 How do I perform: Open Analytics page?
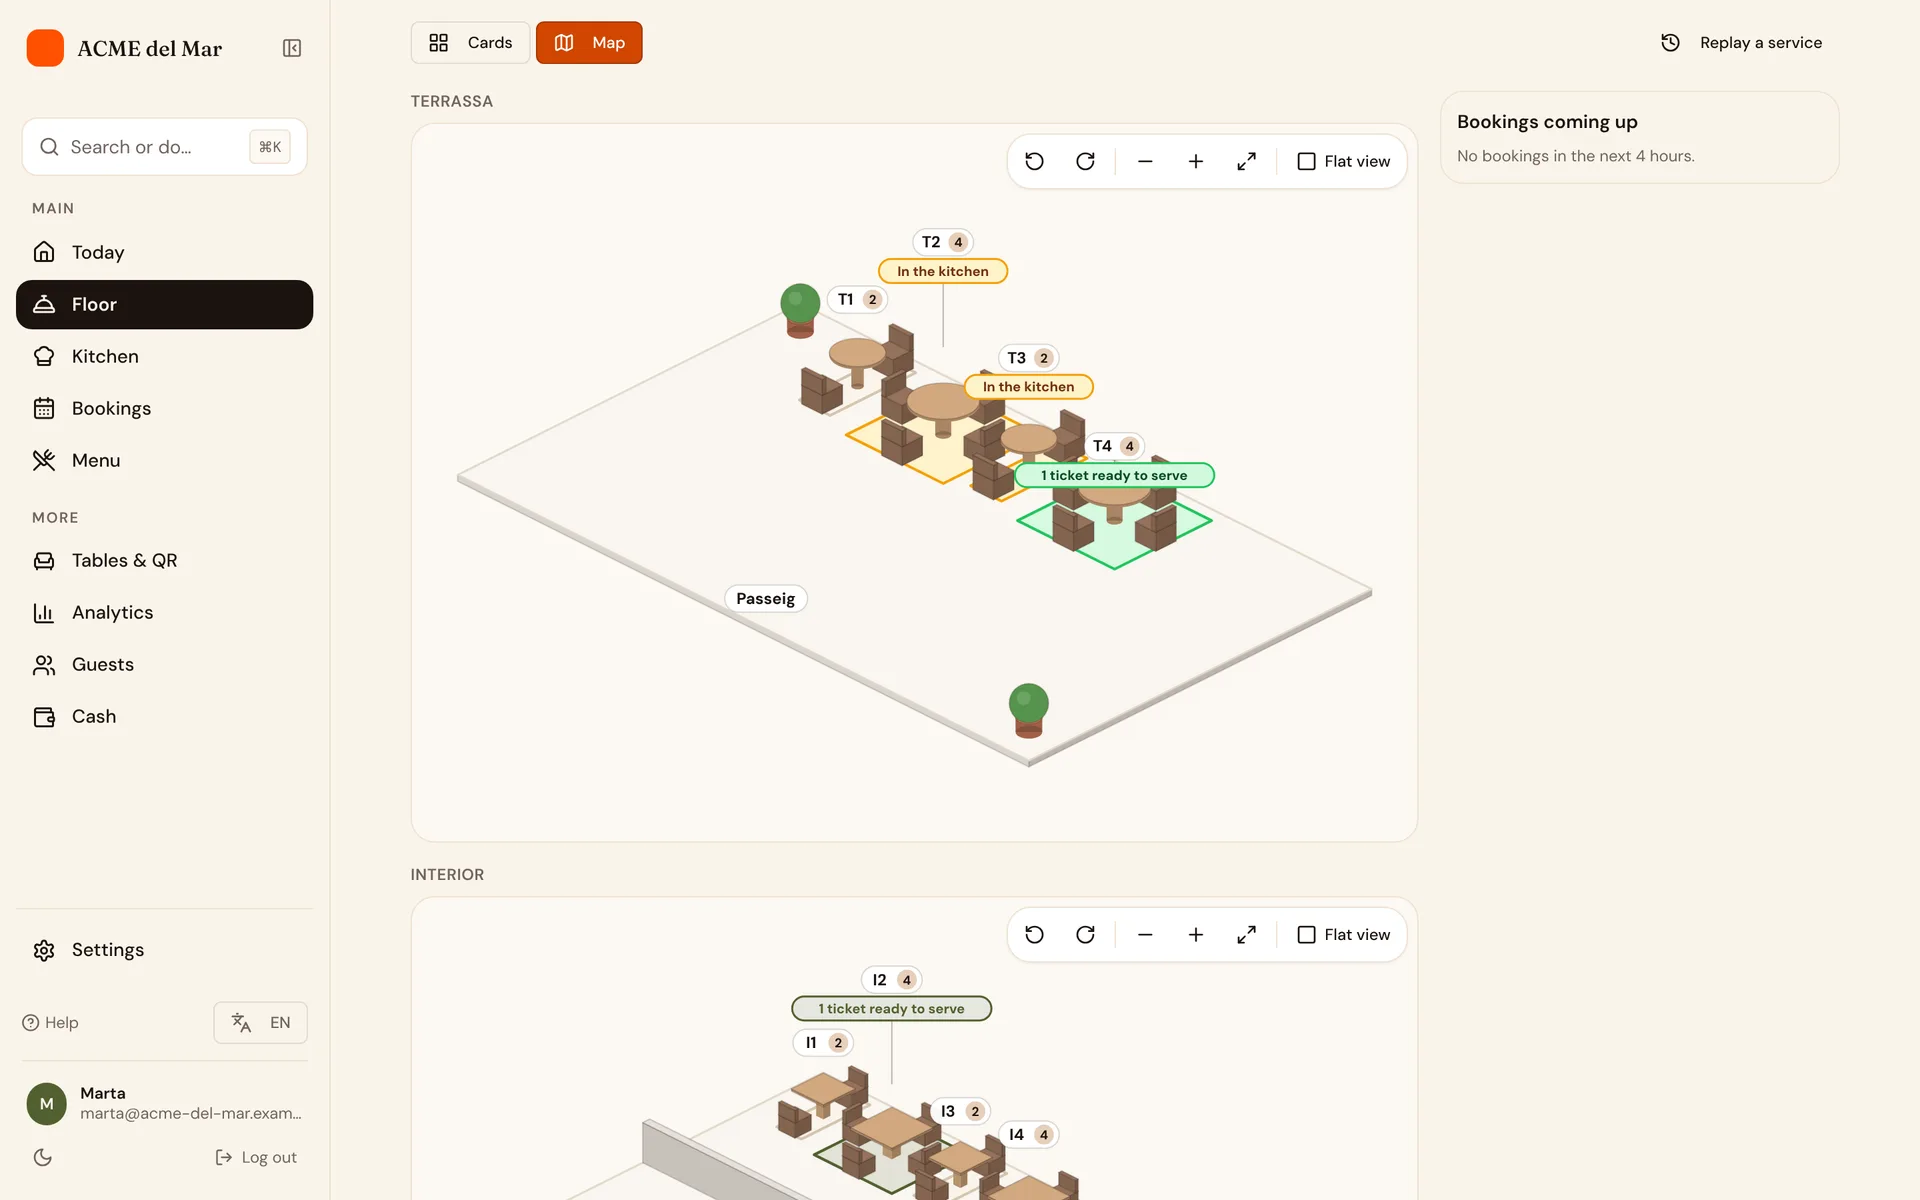point(164,612)
